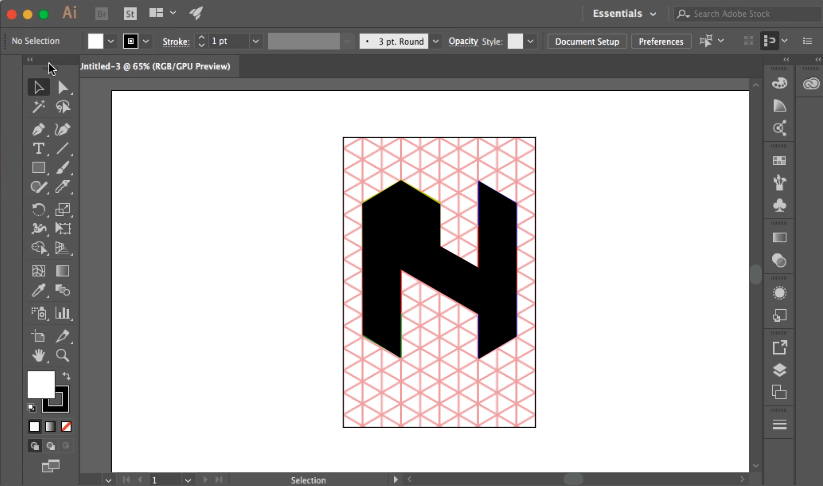Open the Essentials workspace switcher
823x486 pixels.
(x=625, y=14)
